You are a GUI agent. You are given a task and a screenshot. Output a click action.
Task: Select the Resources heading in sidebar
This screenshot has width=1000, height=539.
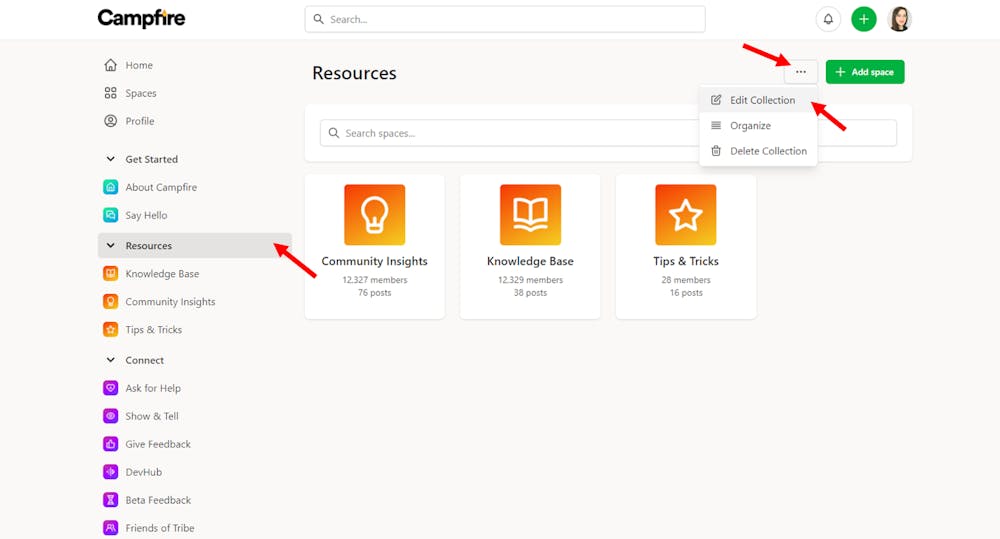pyautogui.click(x=149, y=246)
